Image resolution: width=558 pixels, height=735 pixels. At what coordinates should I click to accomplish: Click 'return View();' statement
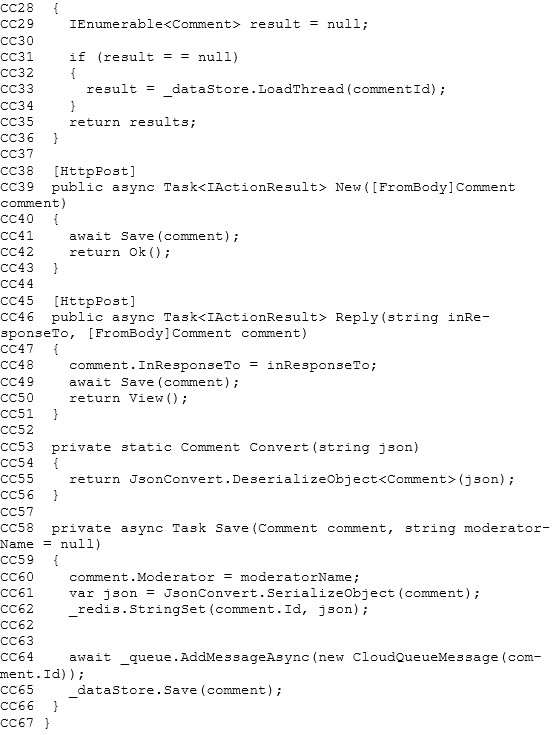point(128,398)
